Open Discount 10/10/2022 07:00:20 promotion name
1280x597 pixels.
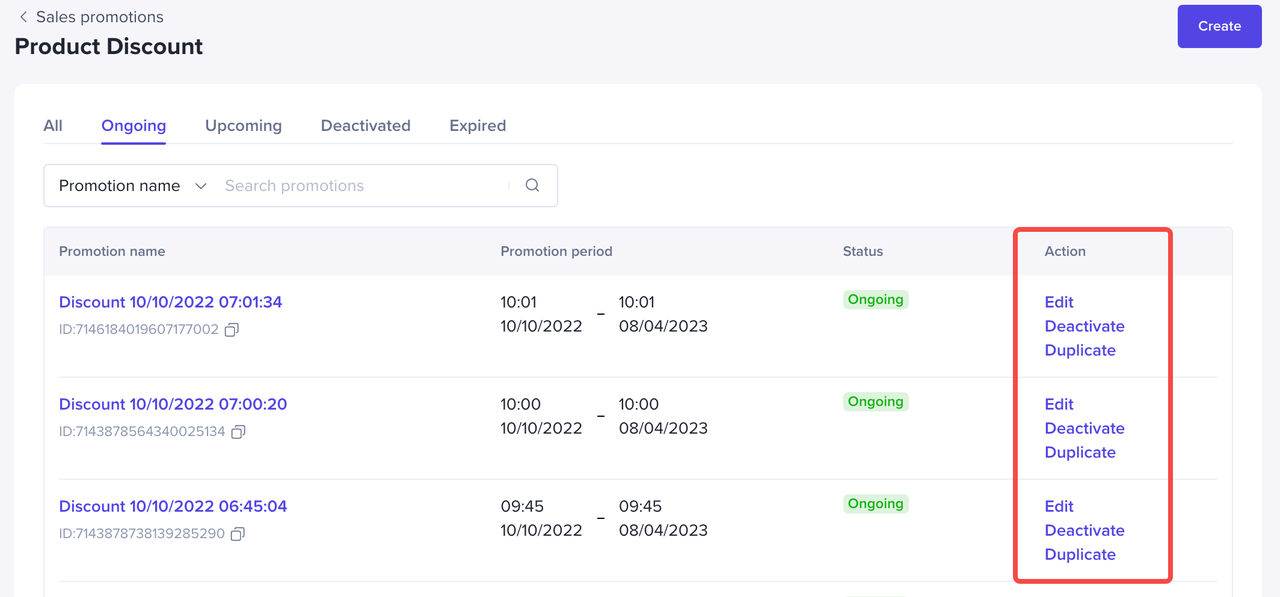point(173,404)
